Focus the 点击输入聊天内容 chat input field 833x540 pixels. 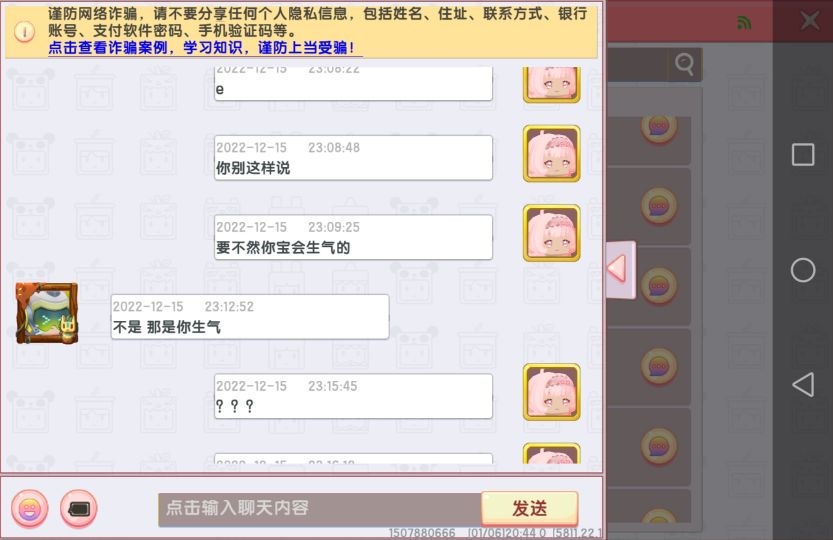click(320, 509)
